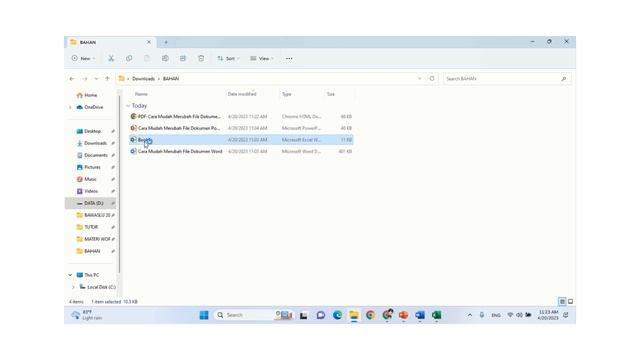This screenshot has height=360, width=640.
Task: Open DATA (D:) drive in sidebar
Action: [x=90, y=203]
